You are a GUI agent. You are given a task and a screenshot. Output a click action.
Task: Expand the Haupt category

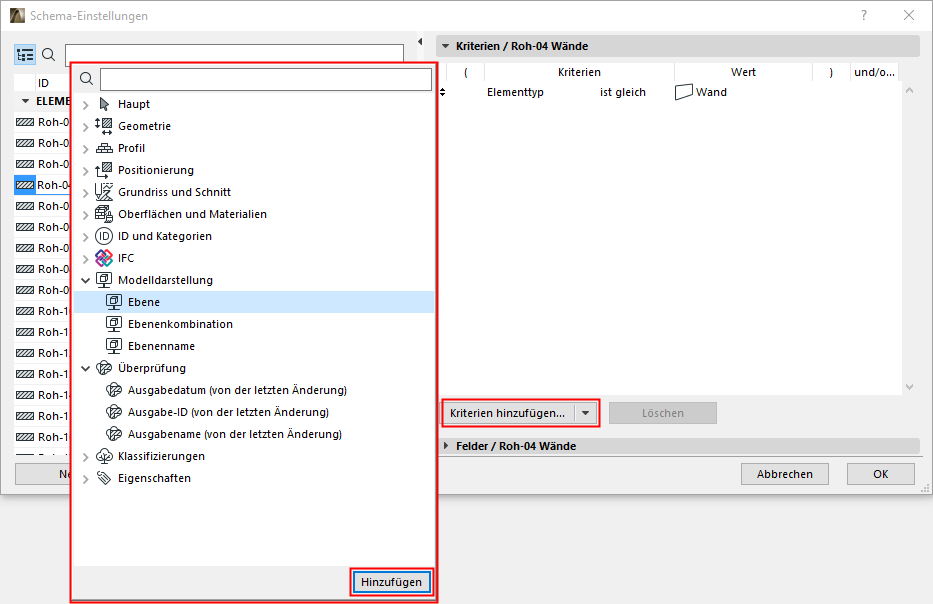coord(86,105)
